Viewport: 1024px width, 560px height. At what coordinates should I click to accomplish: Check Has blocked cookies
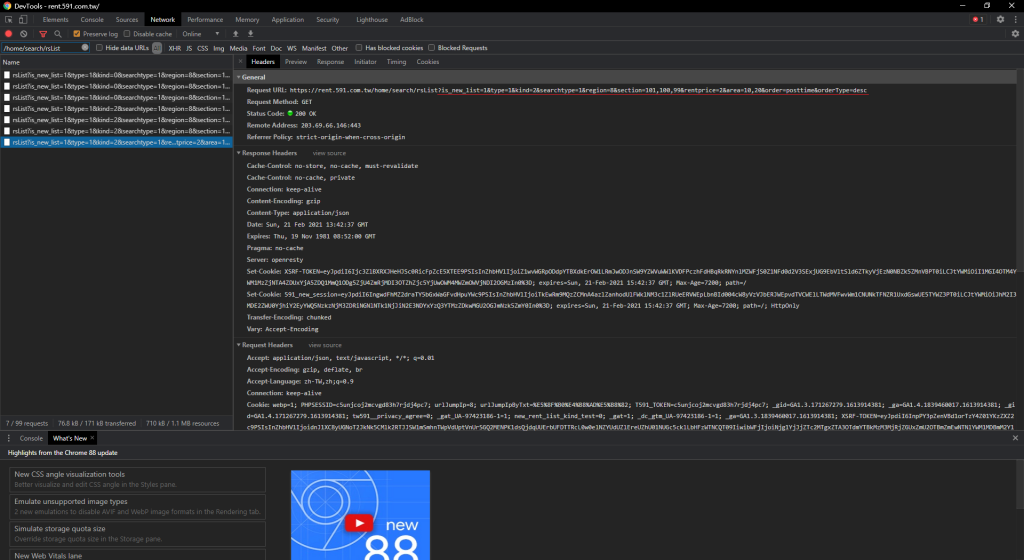point(359,48)
